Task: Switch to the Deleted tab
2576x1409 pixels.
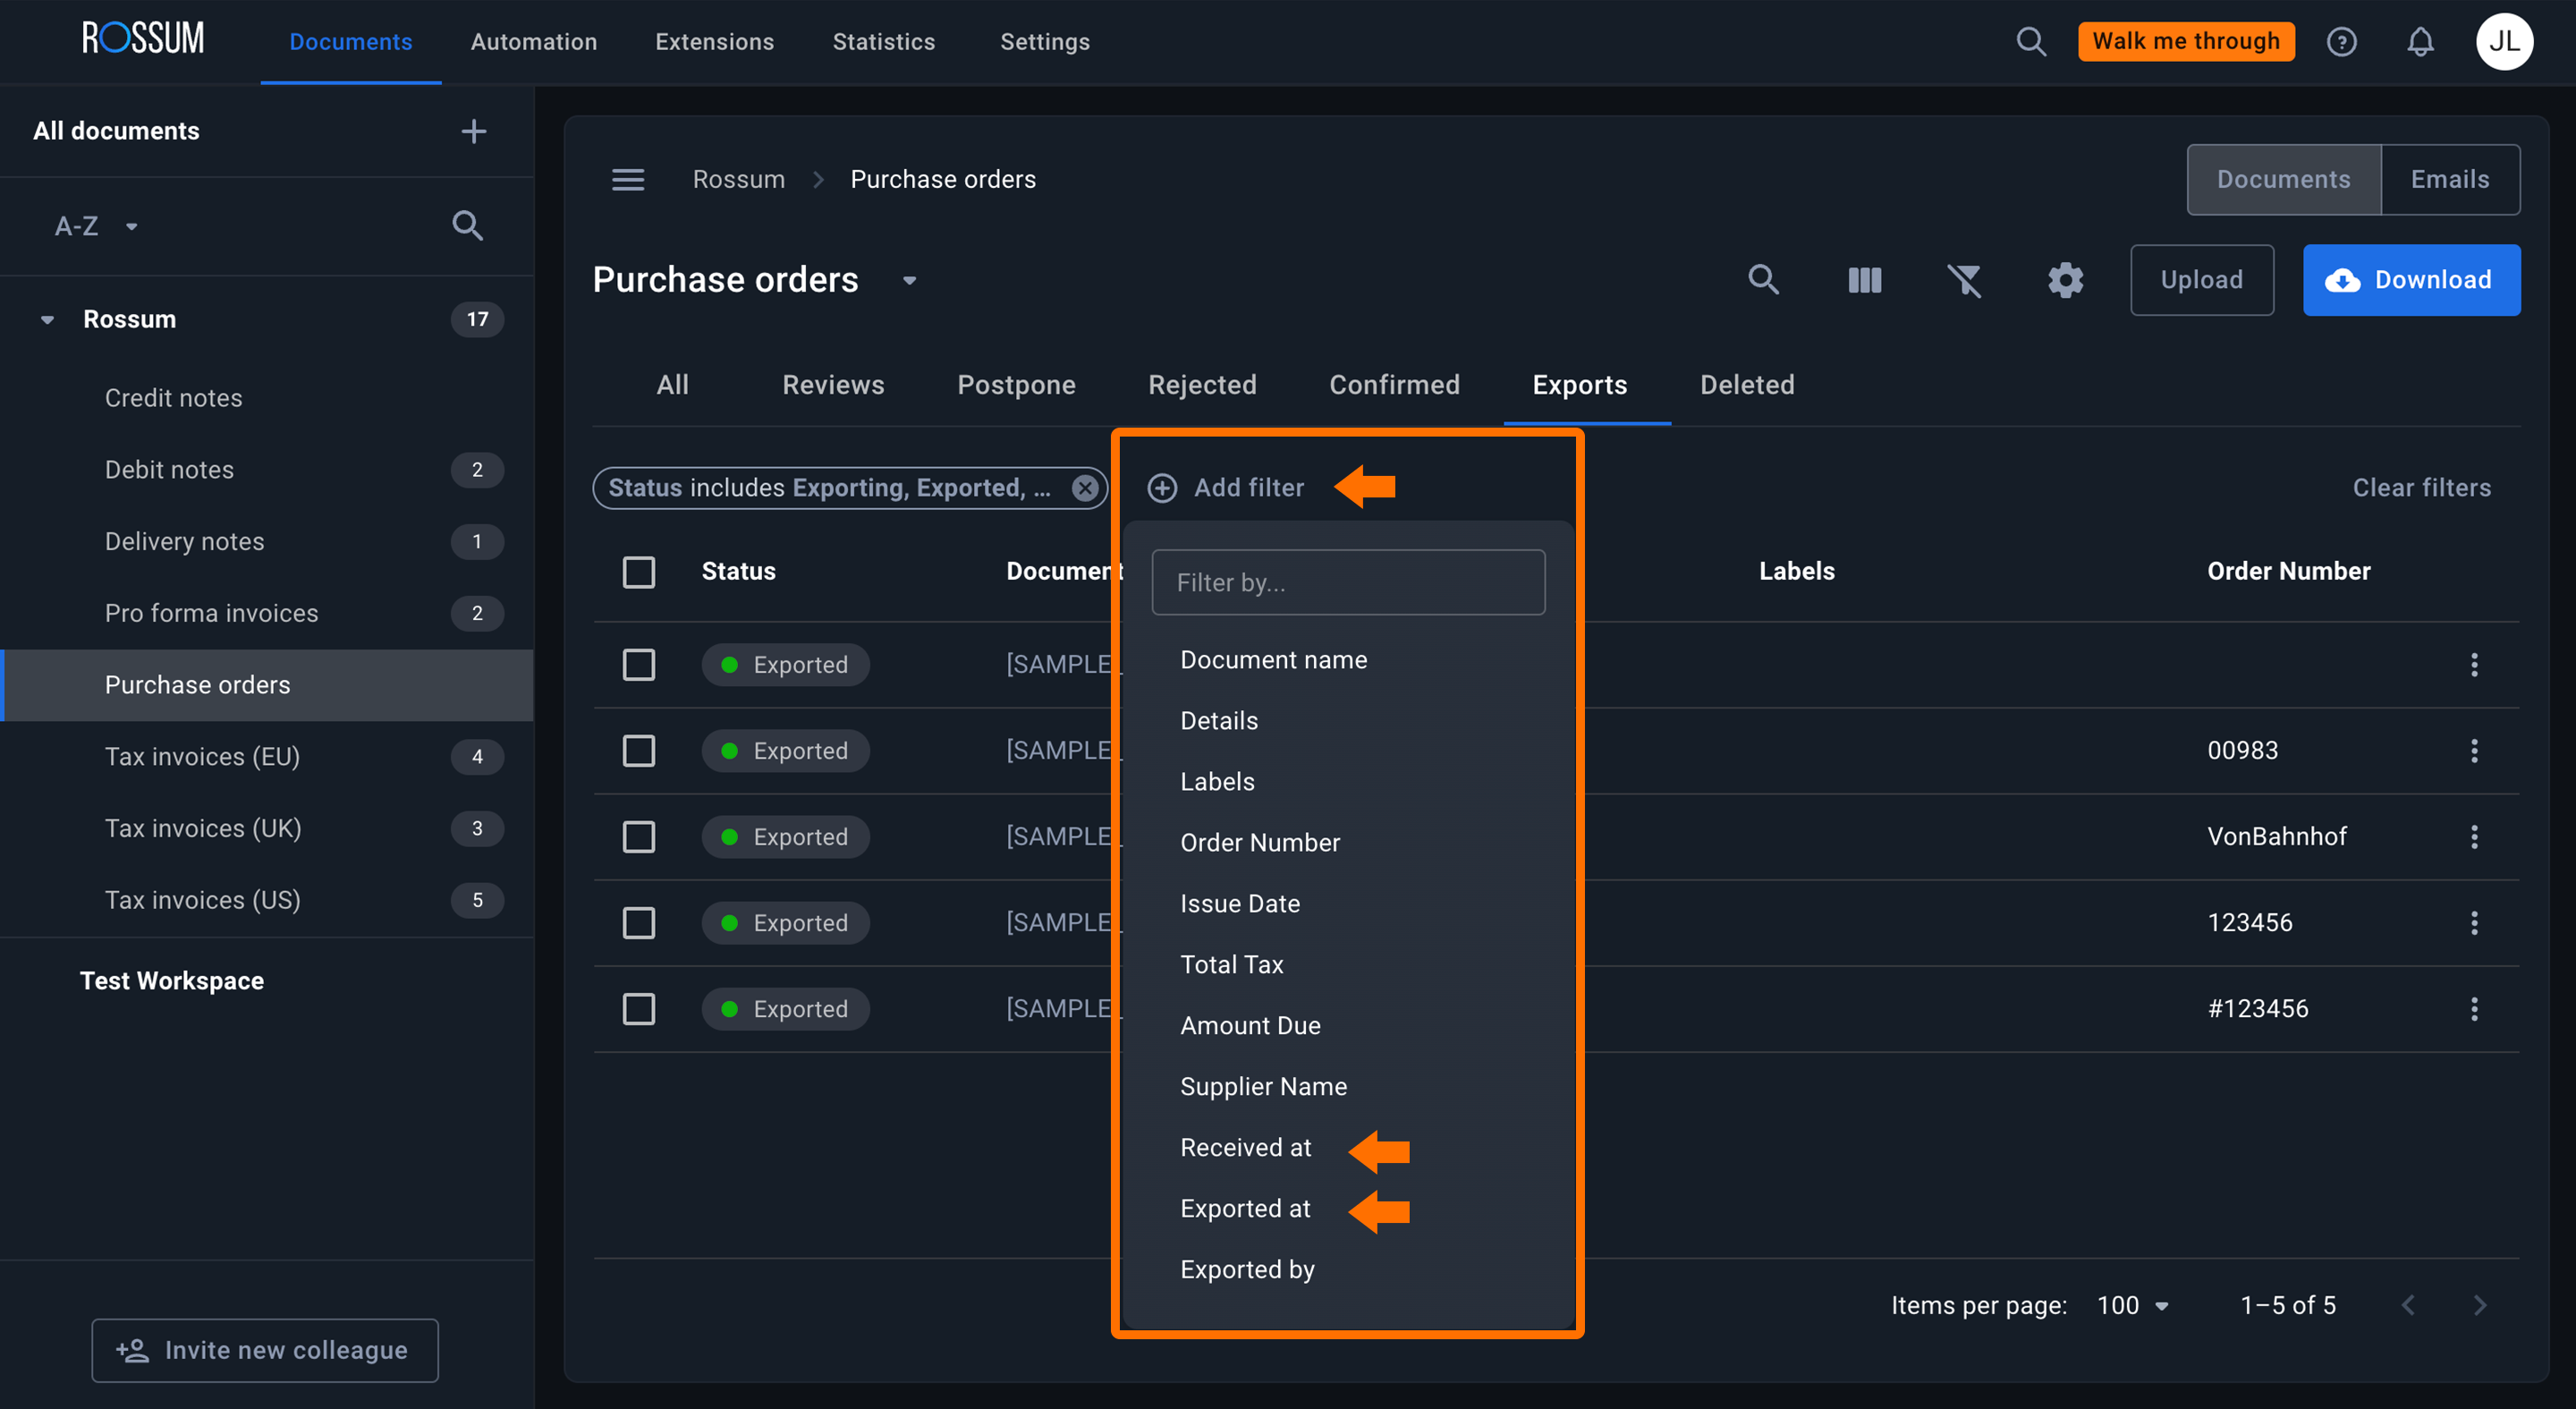Action: (1747, 385)
